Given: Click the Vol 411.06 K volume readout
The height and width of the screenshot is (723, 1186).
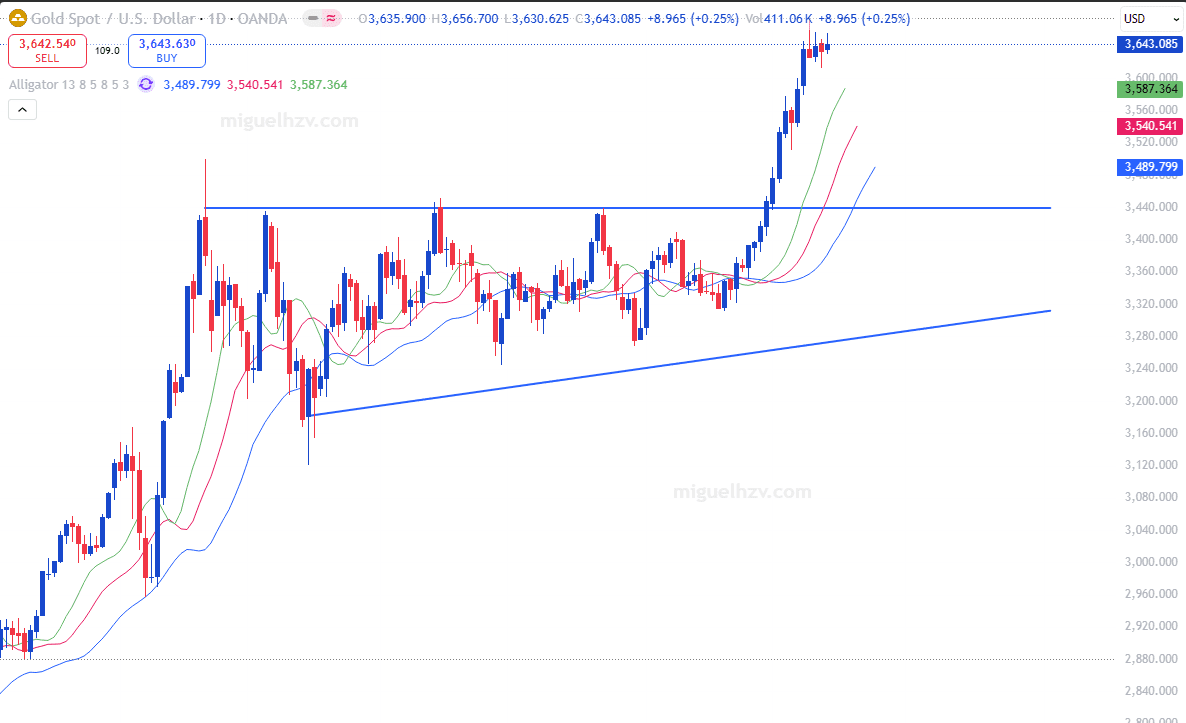Looking at the screenshot, I should 787,18.
